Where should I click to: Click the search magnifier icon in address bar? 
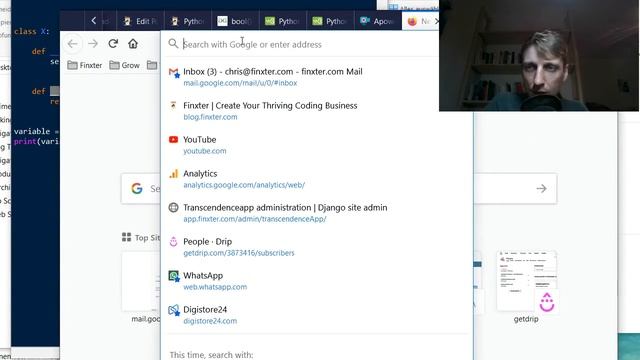pos(173,44)
